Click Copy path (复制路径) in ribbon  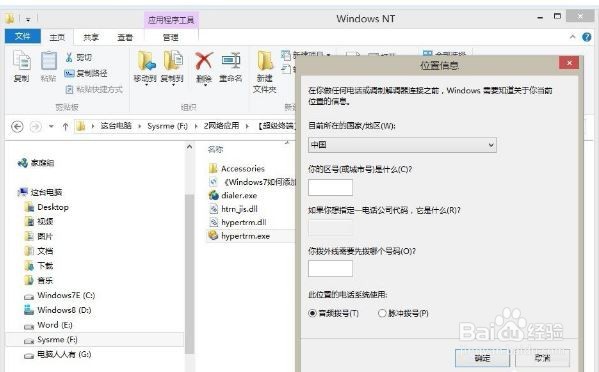pyautogui.click(x=86, y=73)
